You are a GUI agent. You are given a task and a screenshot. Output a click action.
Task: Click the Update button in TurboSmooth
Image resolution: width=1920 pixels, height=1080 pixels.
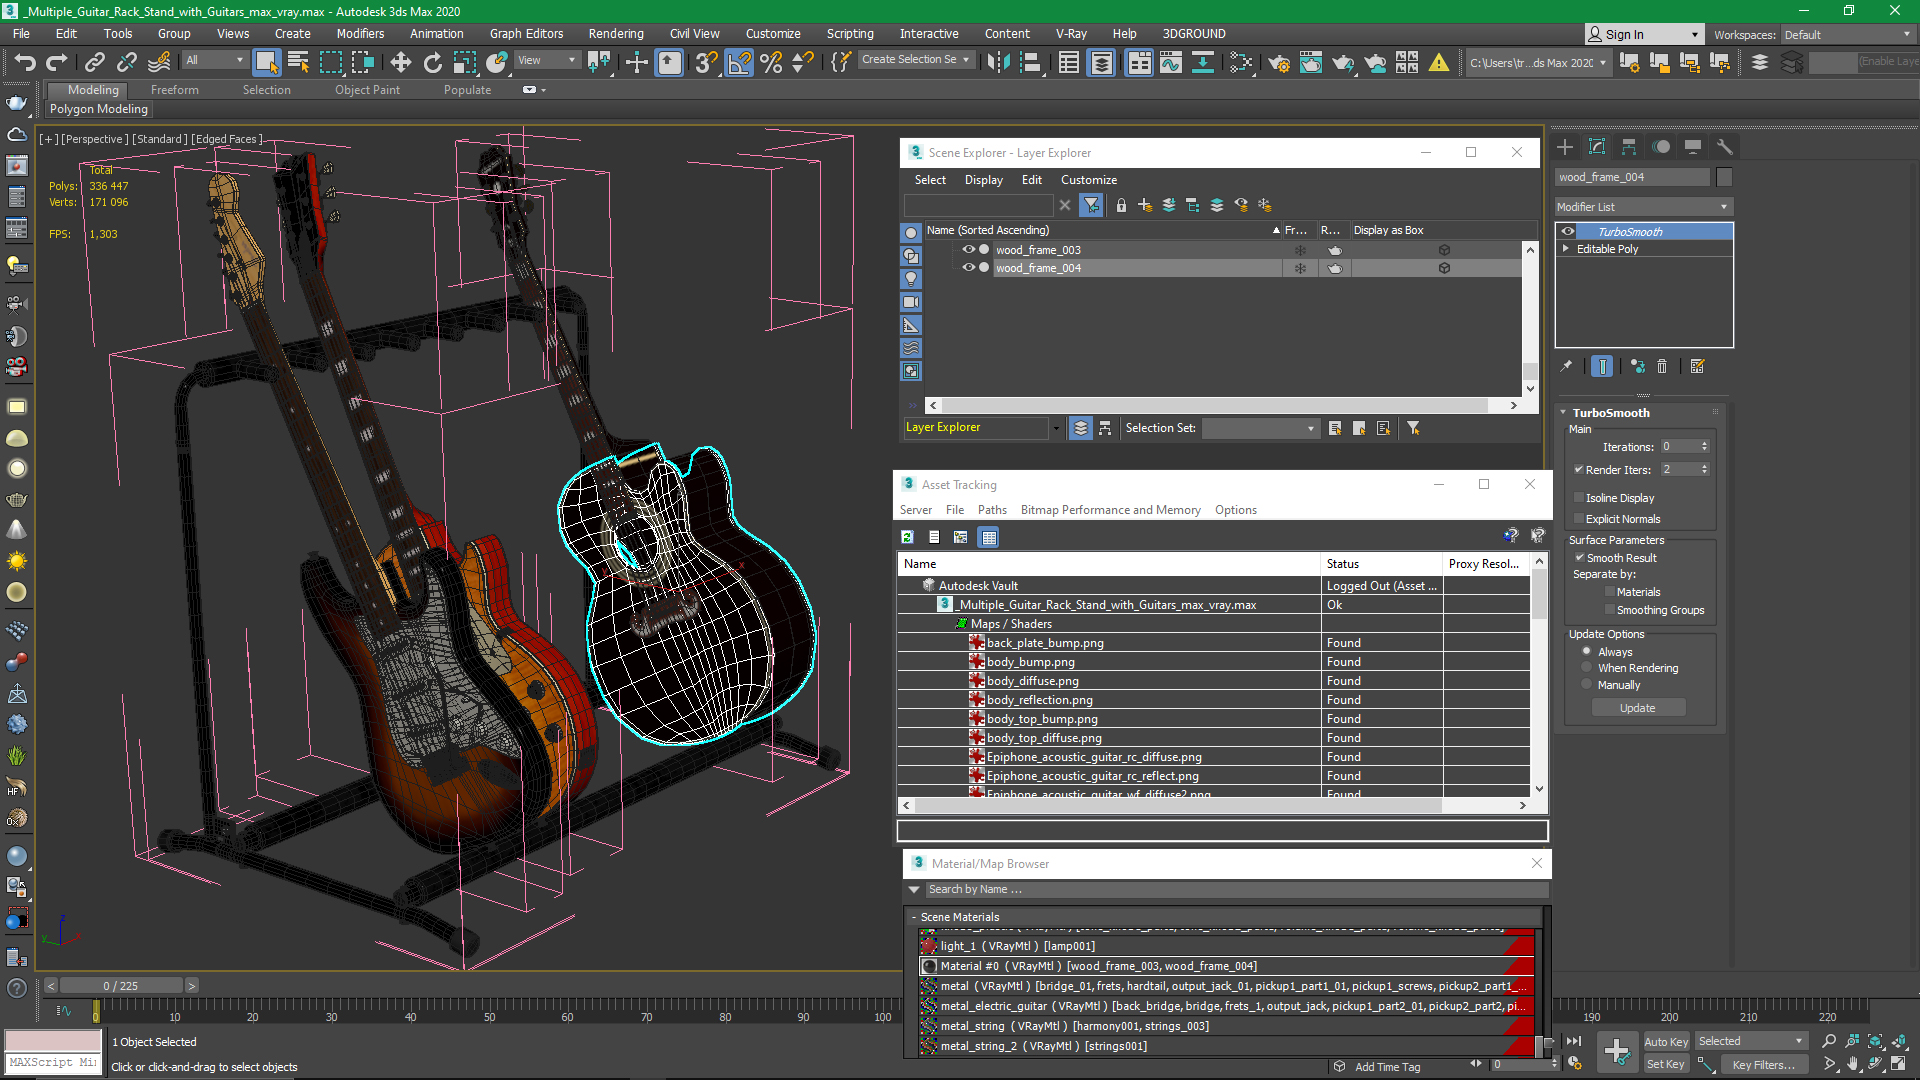1638,708
